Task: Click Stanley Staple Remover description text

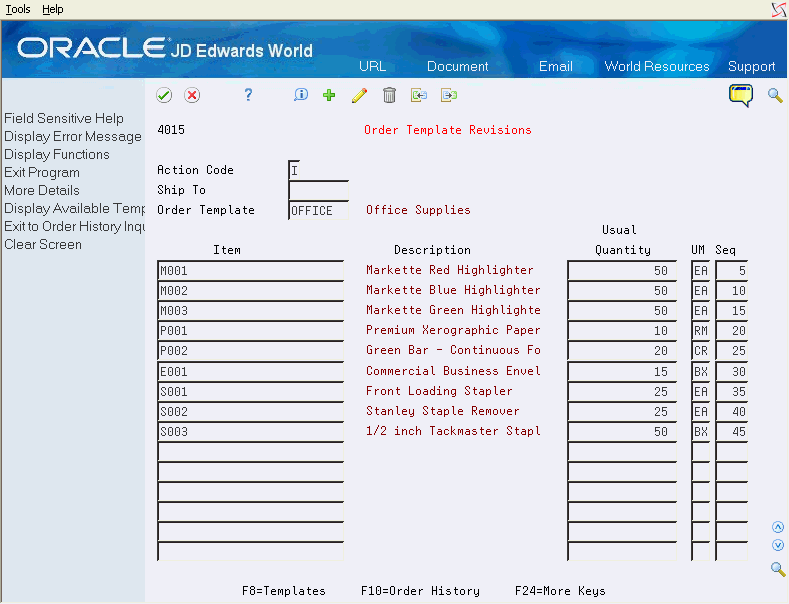Action: coord(442,411)
